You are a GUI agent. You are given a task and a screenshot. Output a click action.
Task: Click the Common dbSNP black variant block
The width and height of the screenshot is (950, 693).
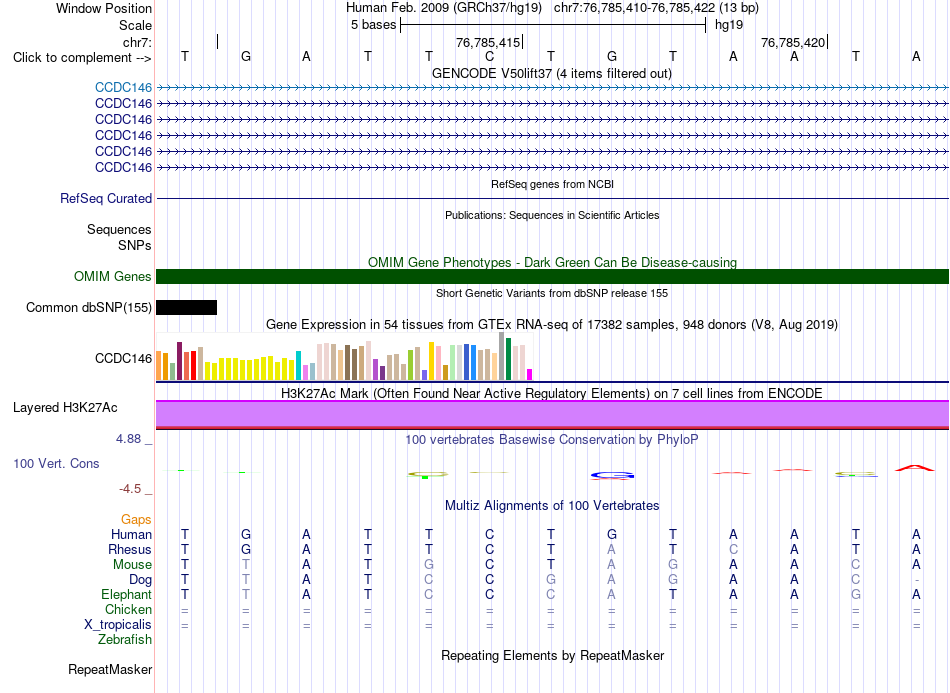coord(187,308)
